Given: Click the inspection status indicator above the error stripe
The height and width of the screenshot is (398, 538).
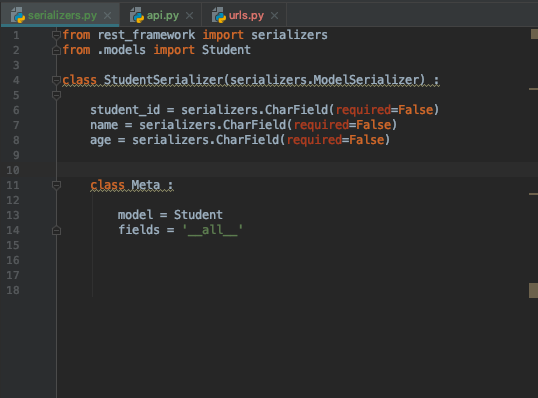Looking at the screenshot, I should coord(534,34).
